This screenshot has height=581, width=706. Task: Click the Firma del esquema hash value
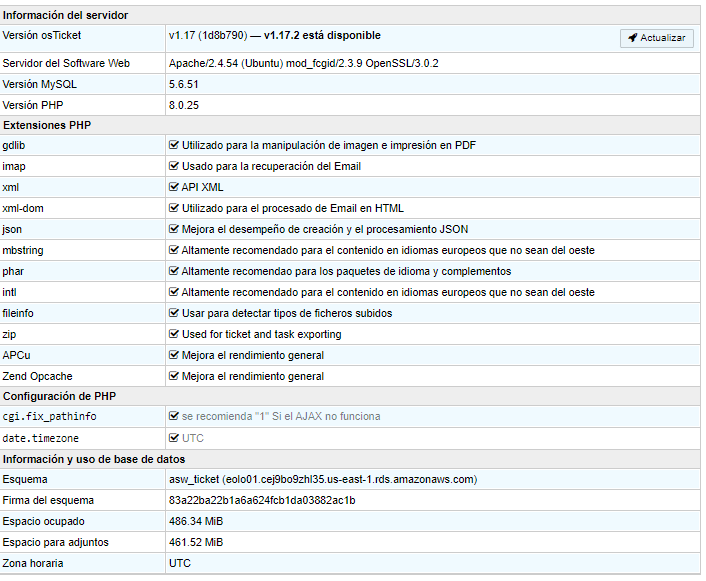pos(262,500)
